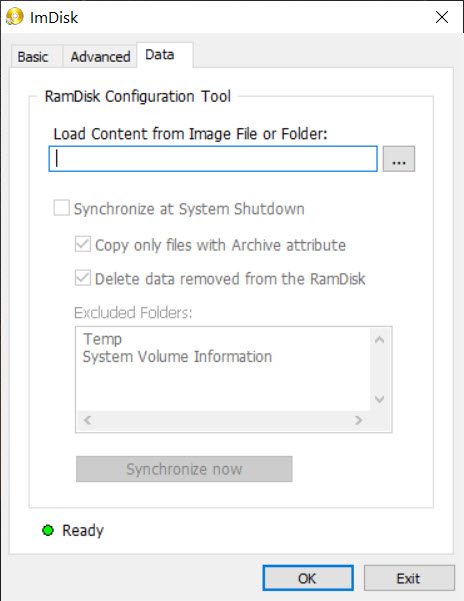
Task: Click the right arrow of the horizontal scrollbar
Action: pyautogui.click(x=359, y=420)
